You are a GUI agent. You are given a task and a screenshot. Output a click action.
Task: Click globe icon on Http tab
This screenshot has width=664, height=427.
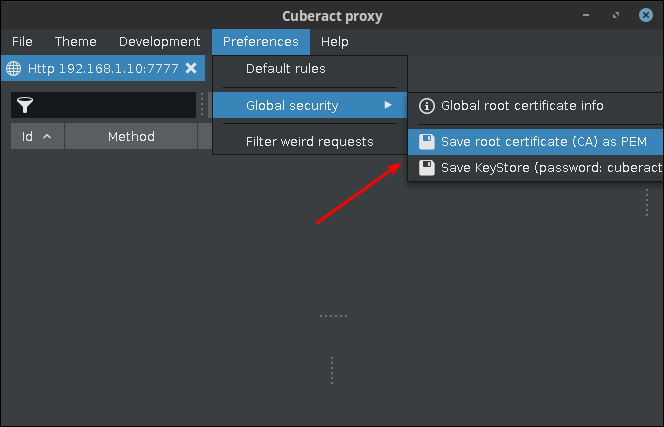point(14,68)
